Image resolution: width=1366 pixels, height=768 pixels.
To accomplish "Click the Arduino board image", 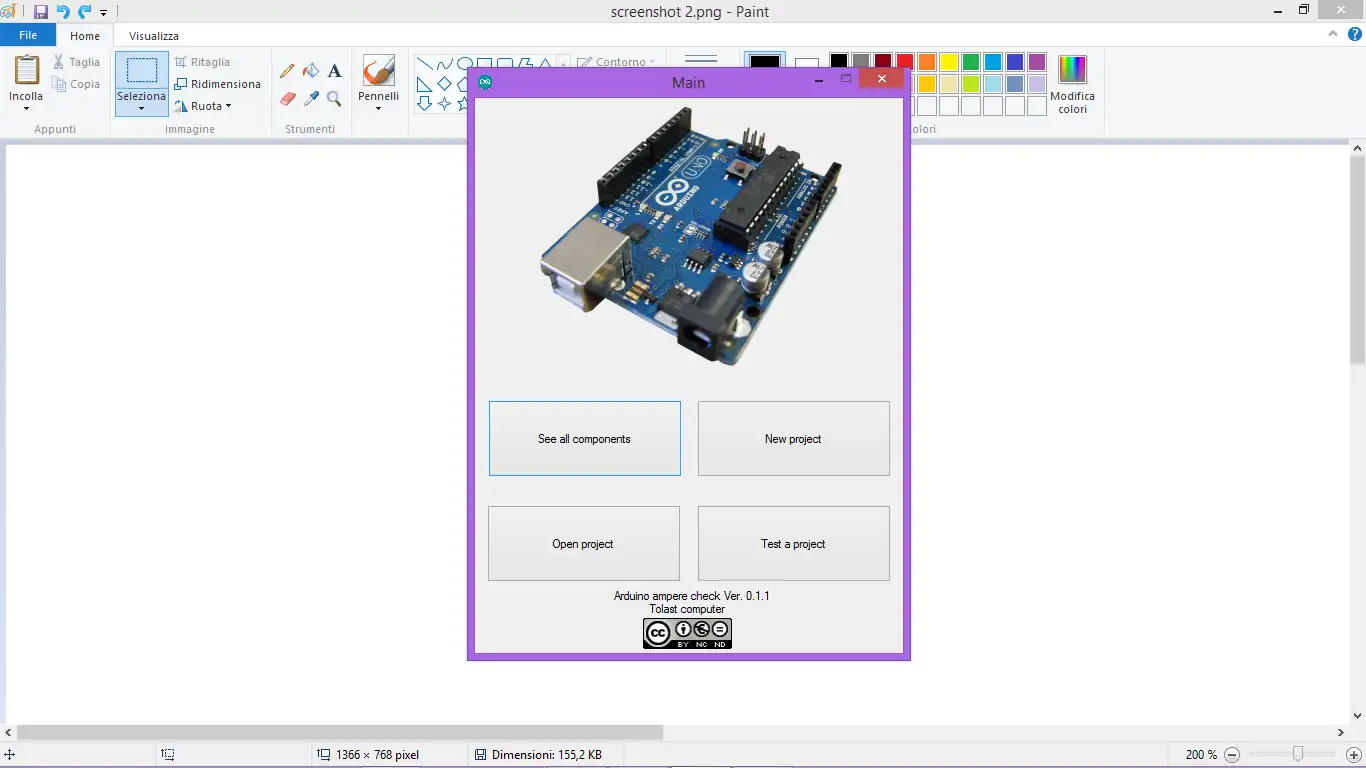I will pos(690,236).
